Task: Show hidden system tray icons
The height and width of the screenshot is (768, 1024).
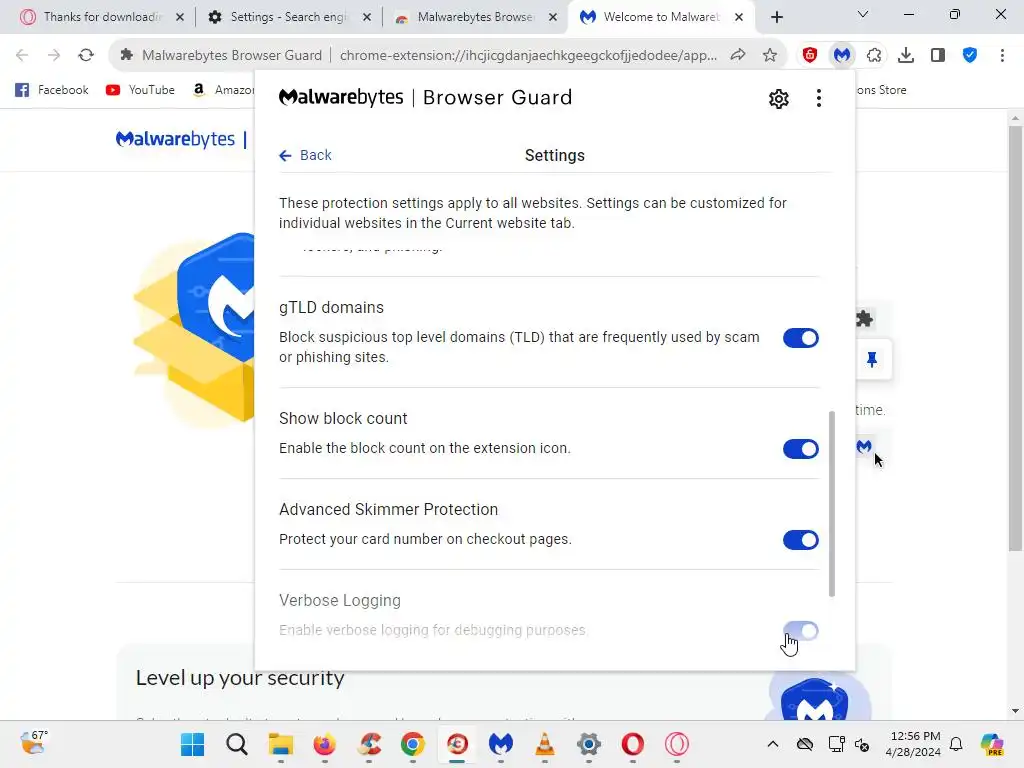Action: coord(773,744)
